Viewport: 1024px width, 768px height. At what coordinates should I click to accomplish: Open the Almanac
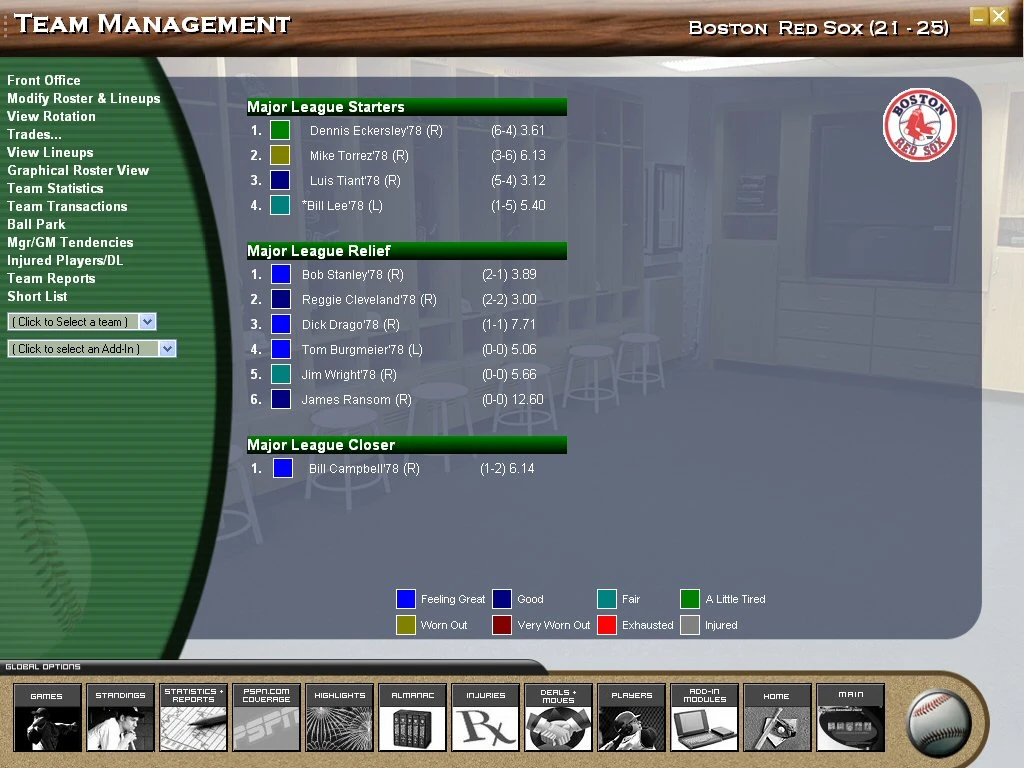(x=413, y=717)
